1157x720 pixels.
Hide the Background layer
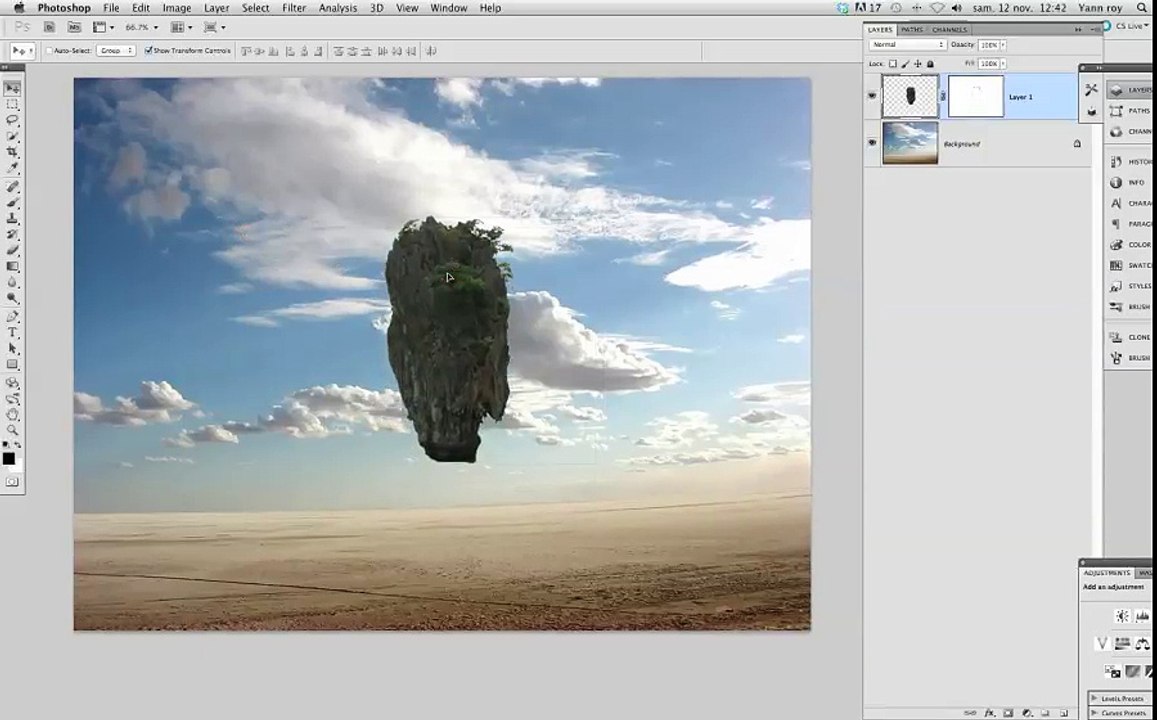point(872,143)
